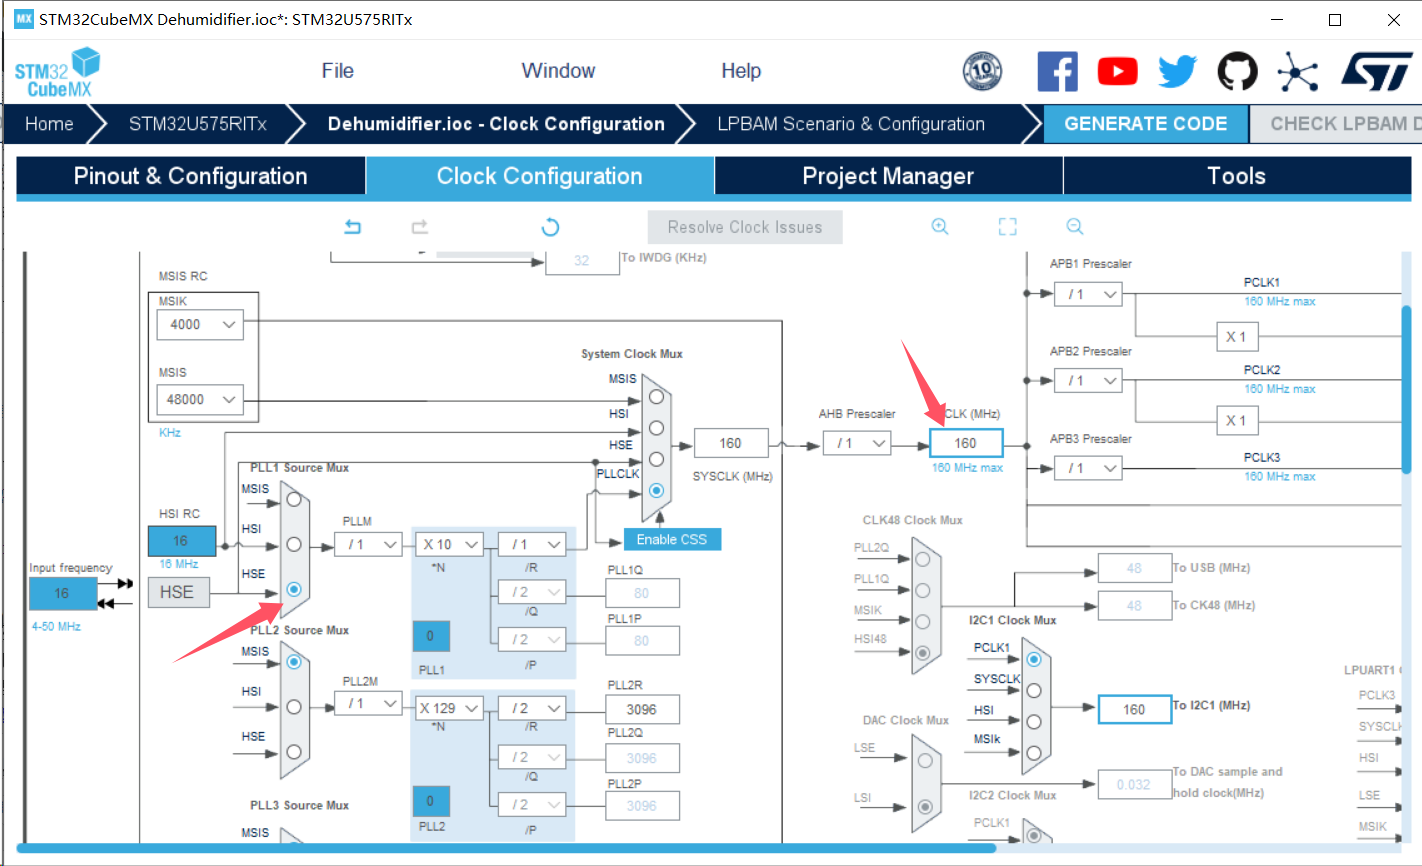Click the Enable CSS button
Screen dimensions: 1422x866
tap(672, 539)
